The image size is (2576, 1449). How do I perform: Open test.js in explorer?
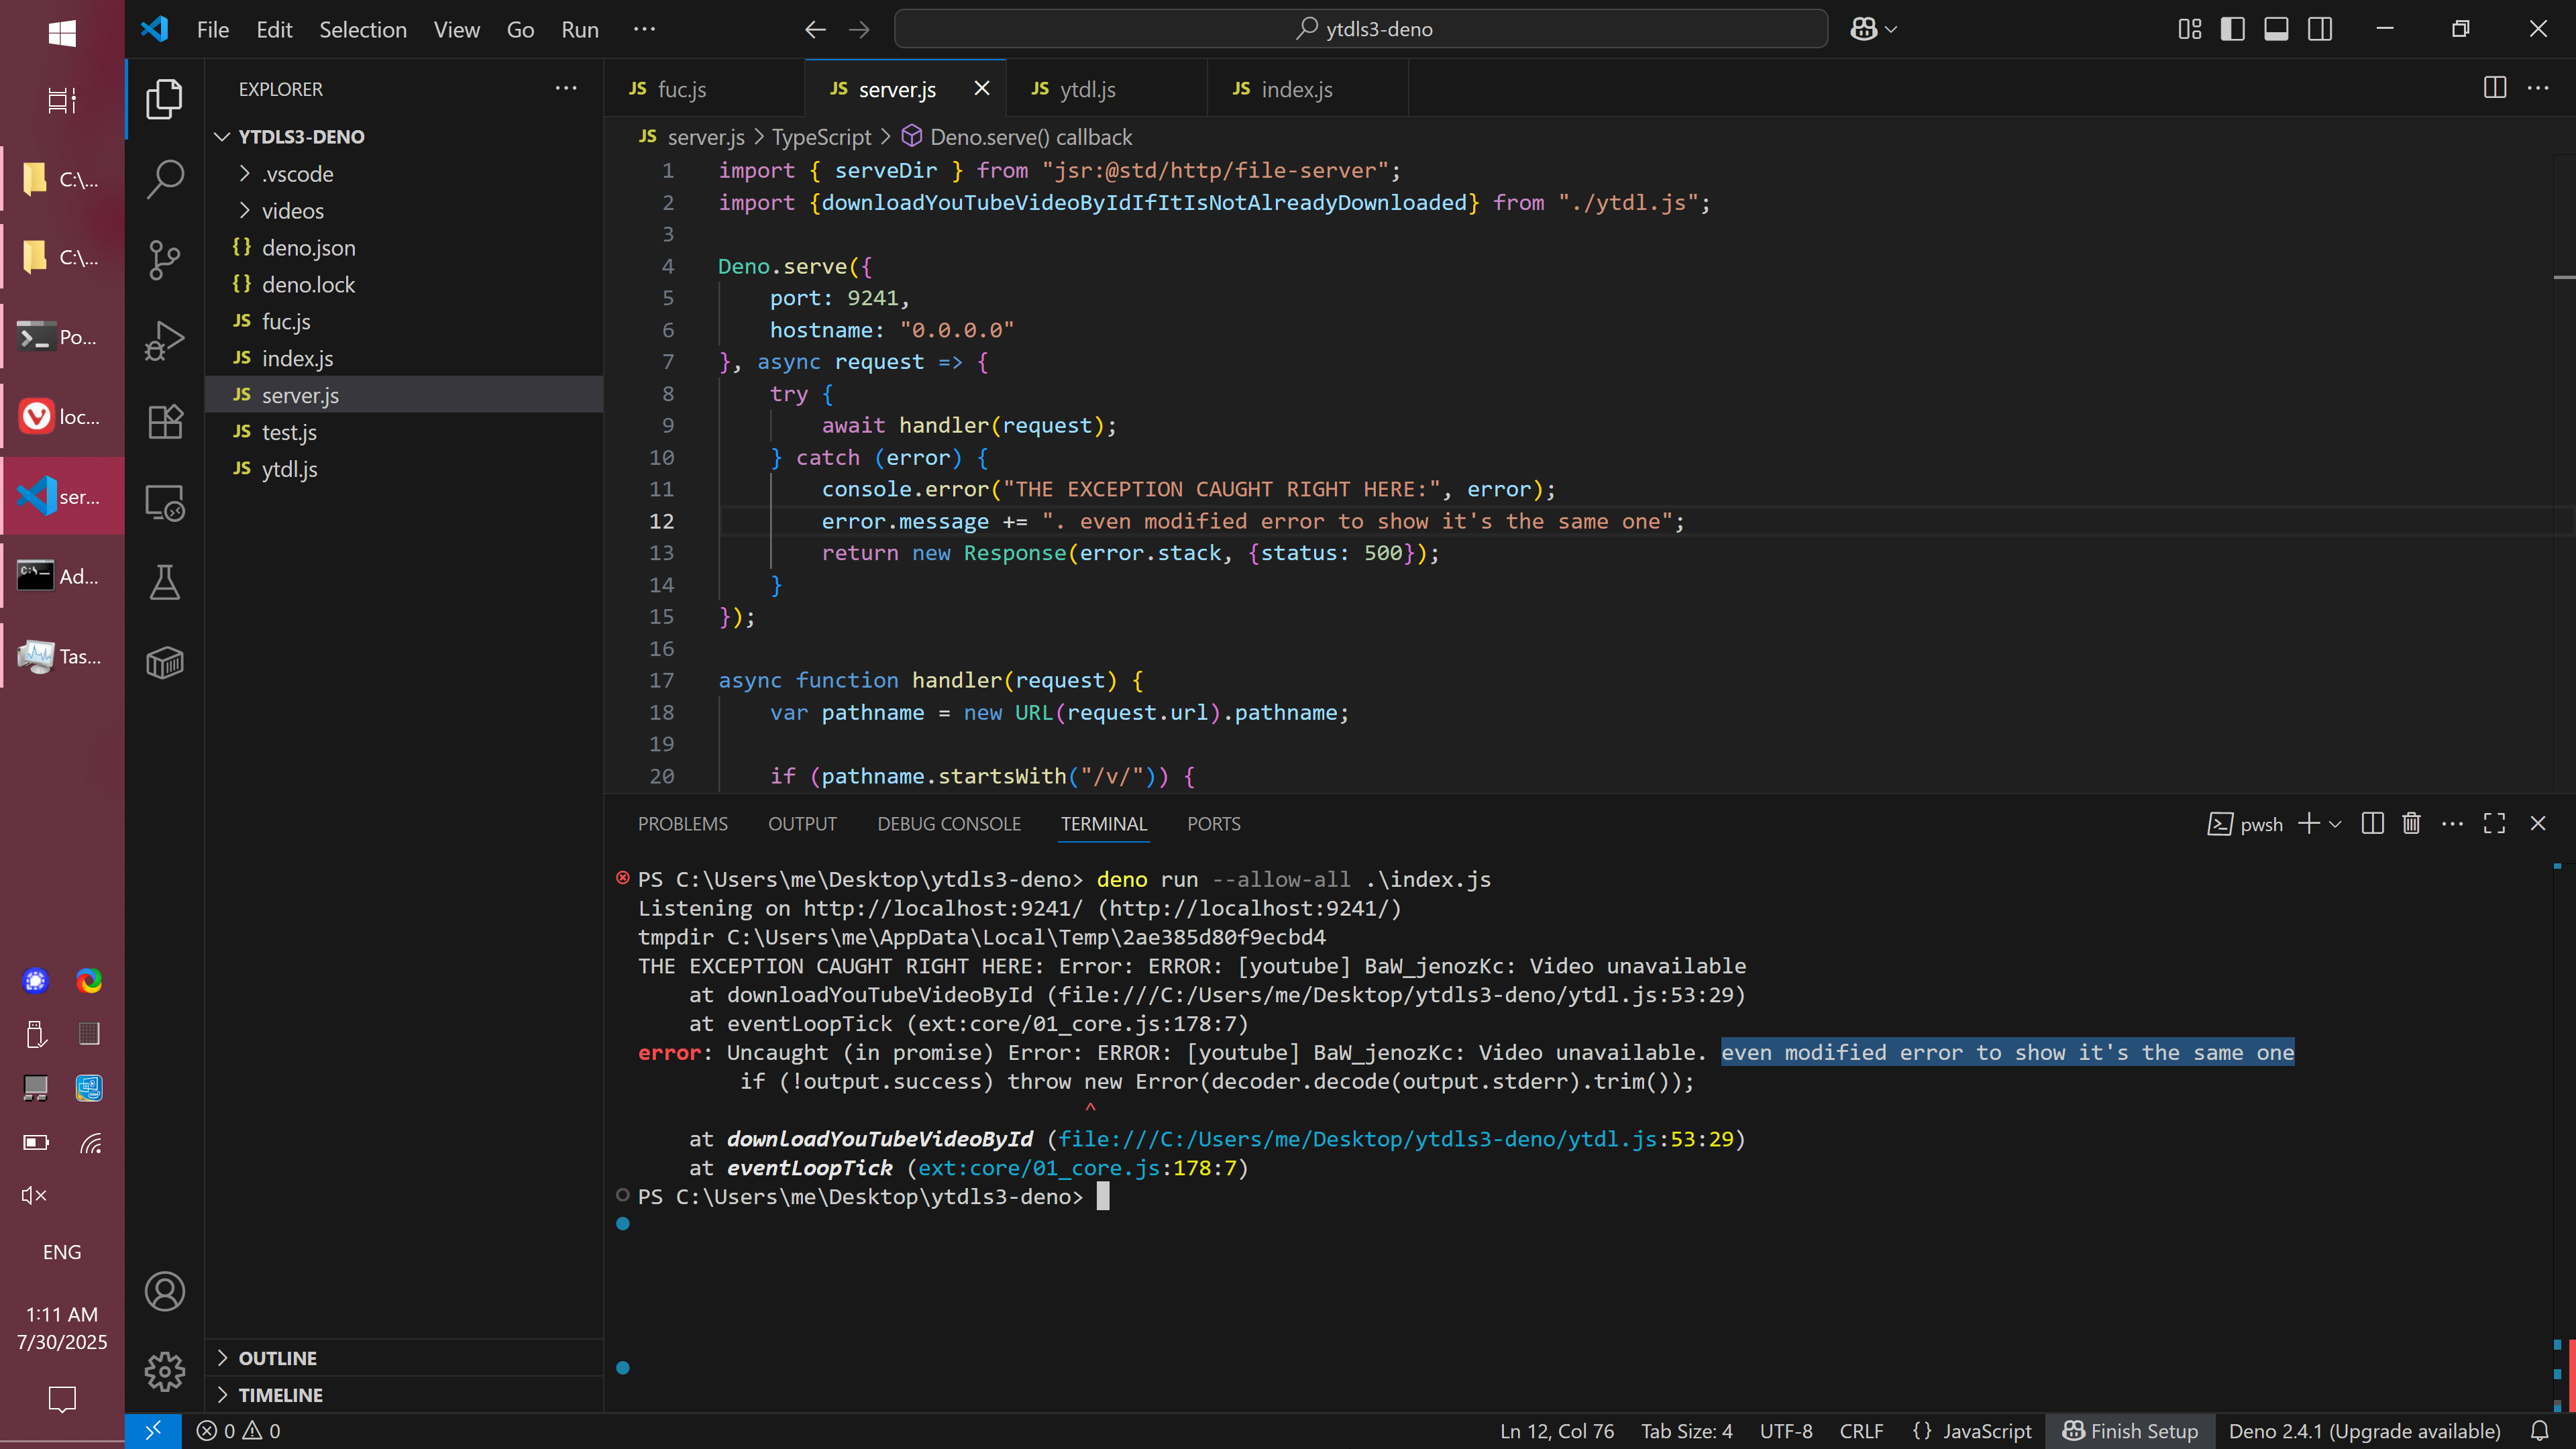tap(404, 431)
